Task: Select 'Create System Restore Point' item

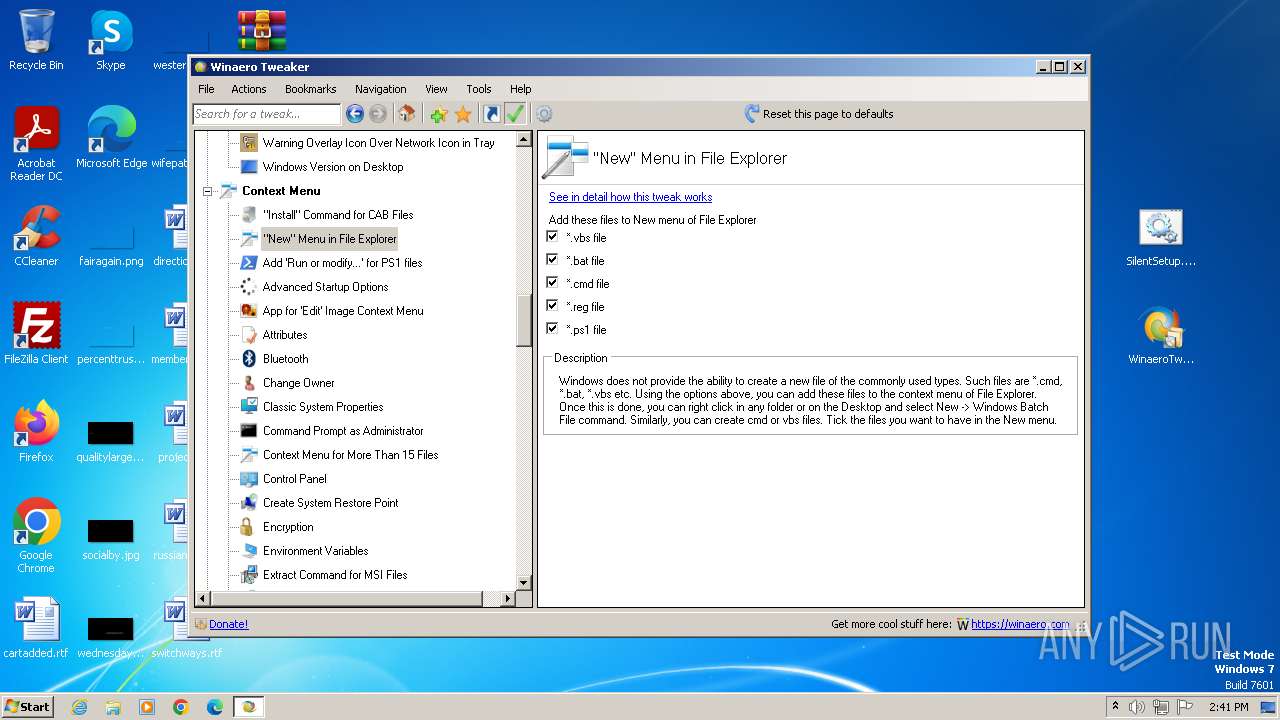Action: coord(330,503)
